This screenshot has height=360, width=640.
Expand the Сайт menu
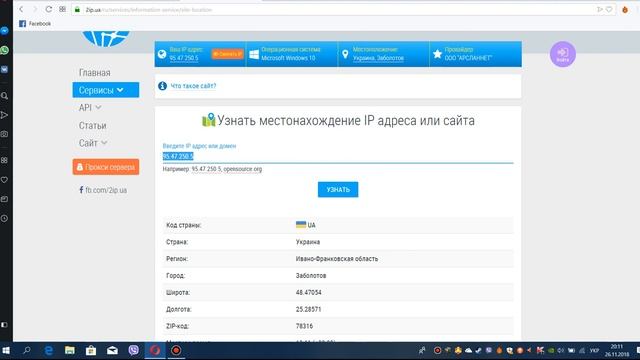(x=93, y=143)
